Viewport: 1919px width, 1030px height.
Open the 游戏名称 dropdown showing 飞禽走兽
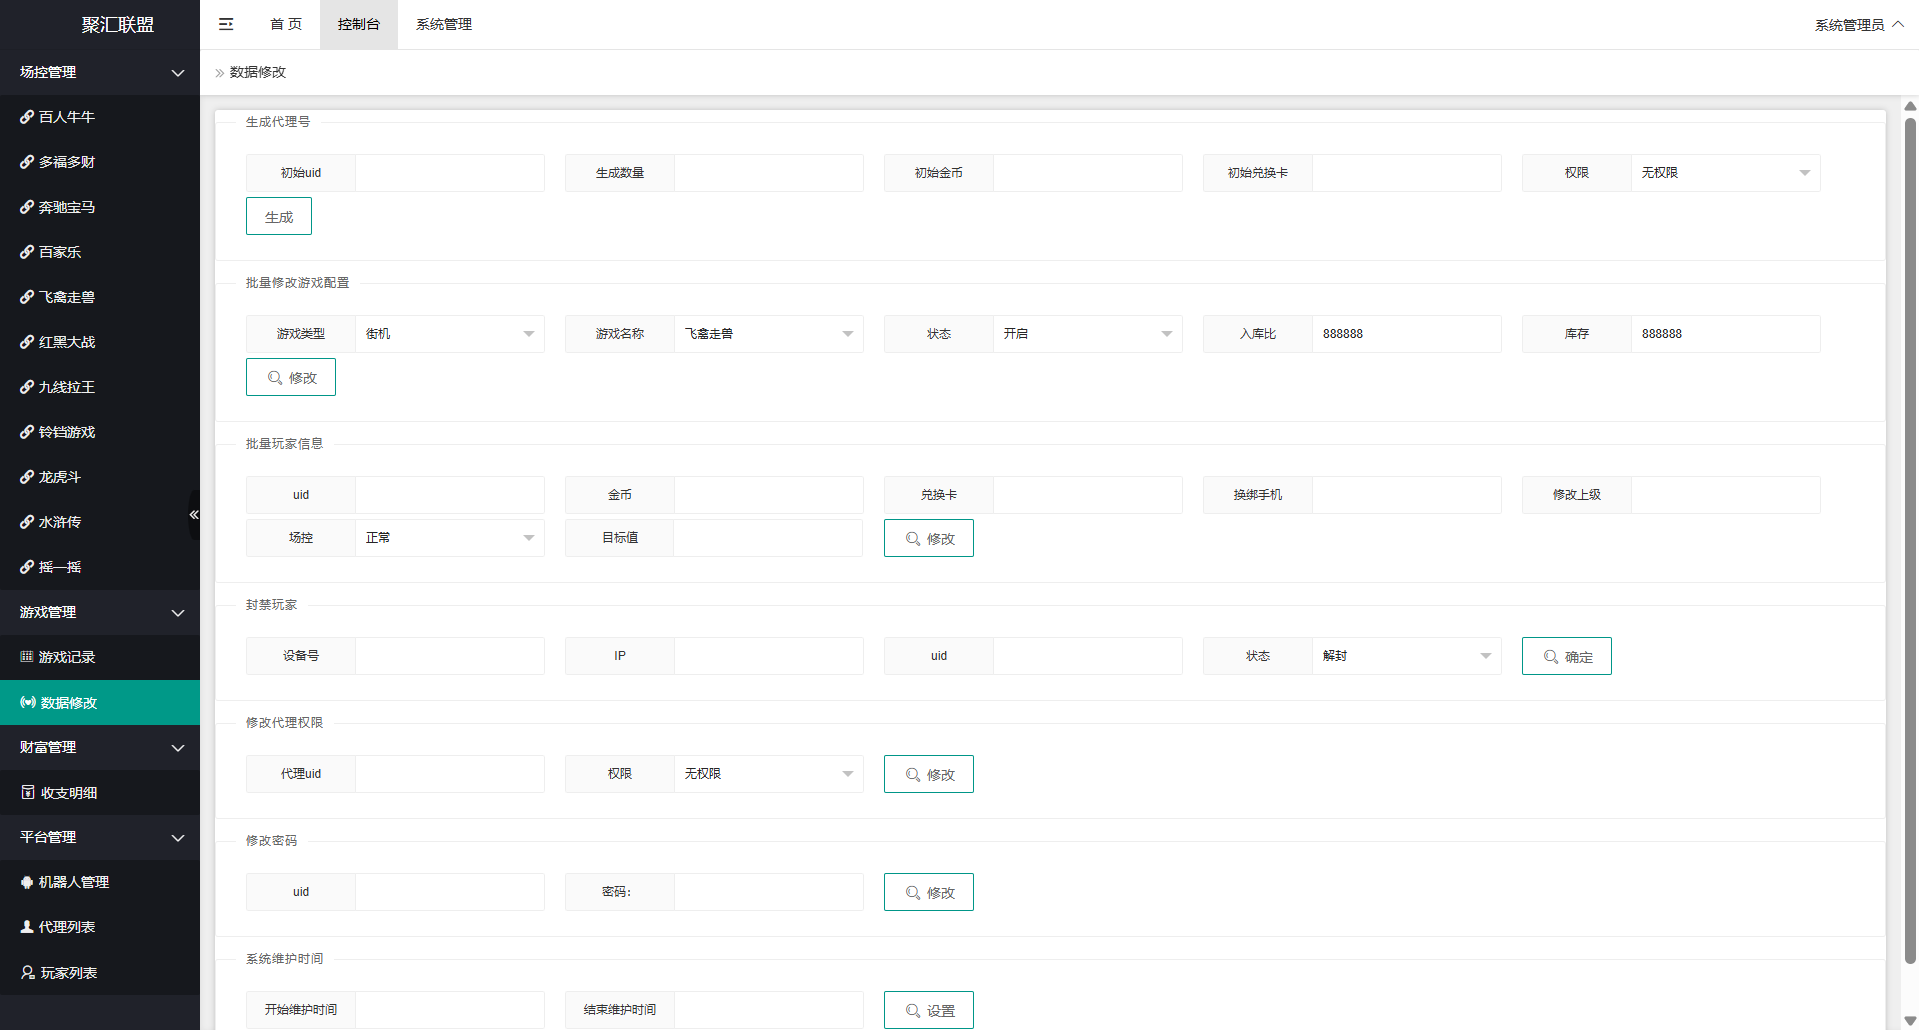[x=768, y=334]
